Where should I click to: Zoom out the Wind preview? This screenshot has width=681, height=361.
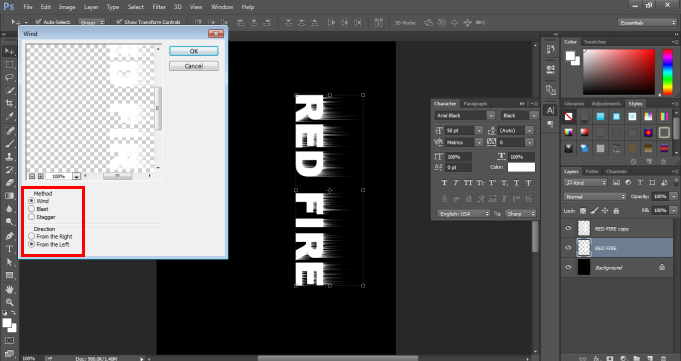32,176
